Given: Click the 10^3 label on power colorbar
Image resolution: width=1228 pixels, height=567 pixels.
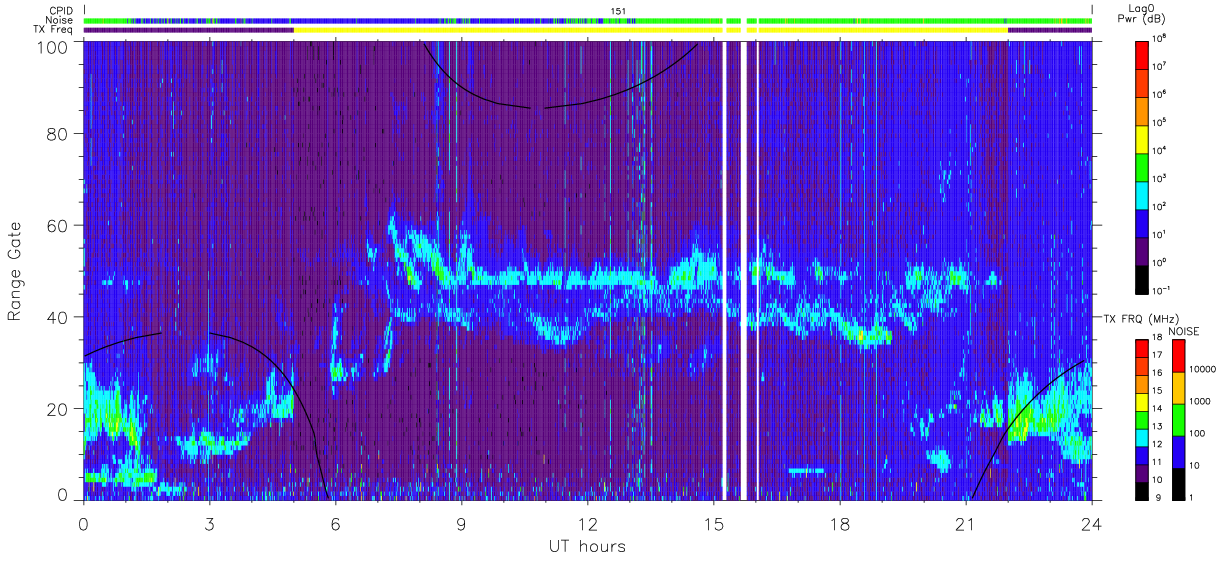Looking at the screenshot, I should [x=1158, y=178].
